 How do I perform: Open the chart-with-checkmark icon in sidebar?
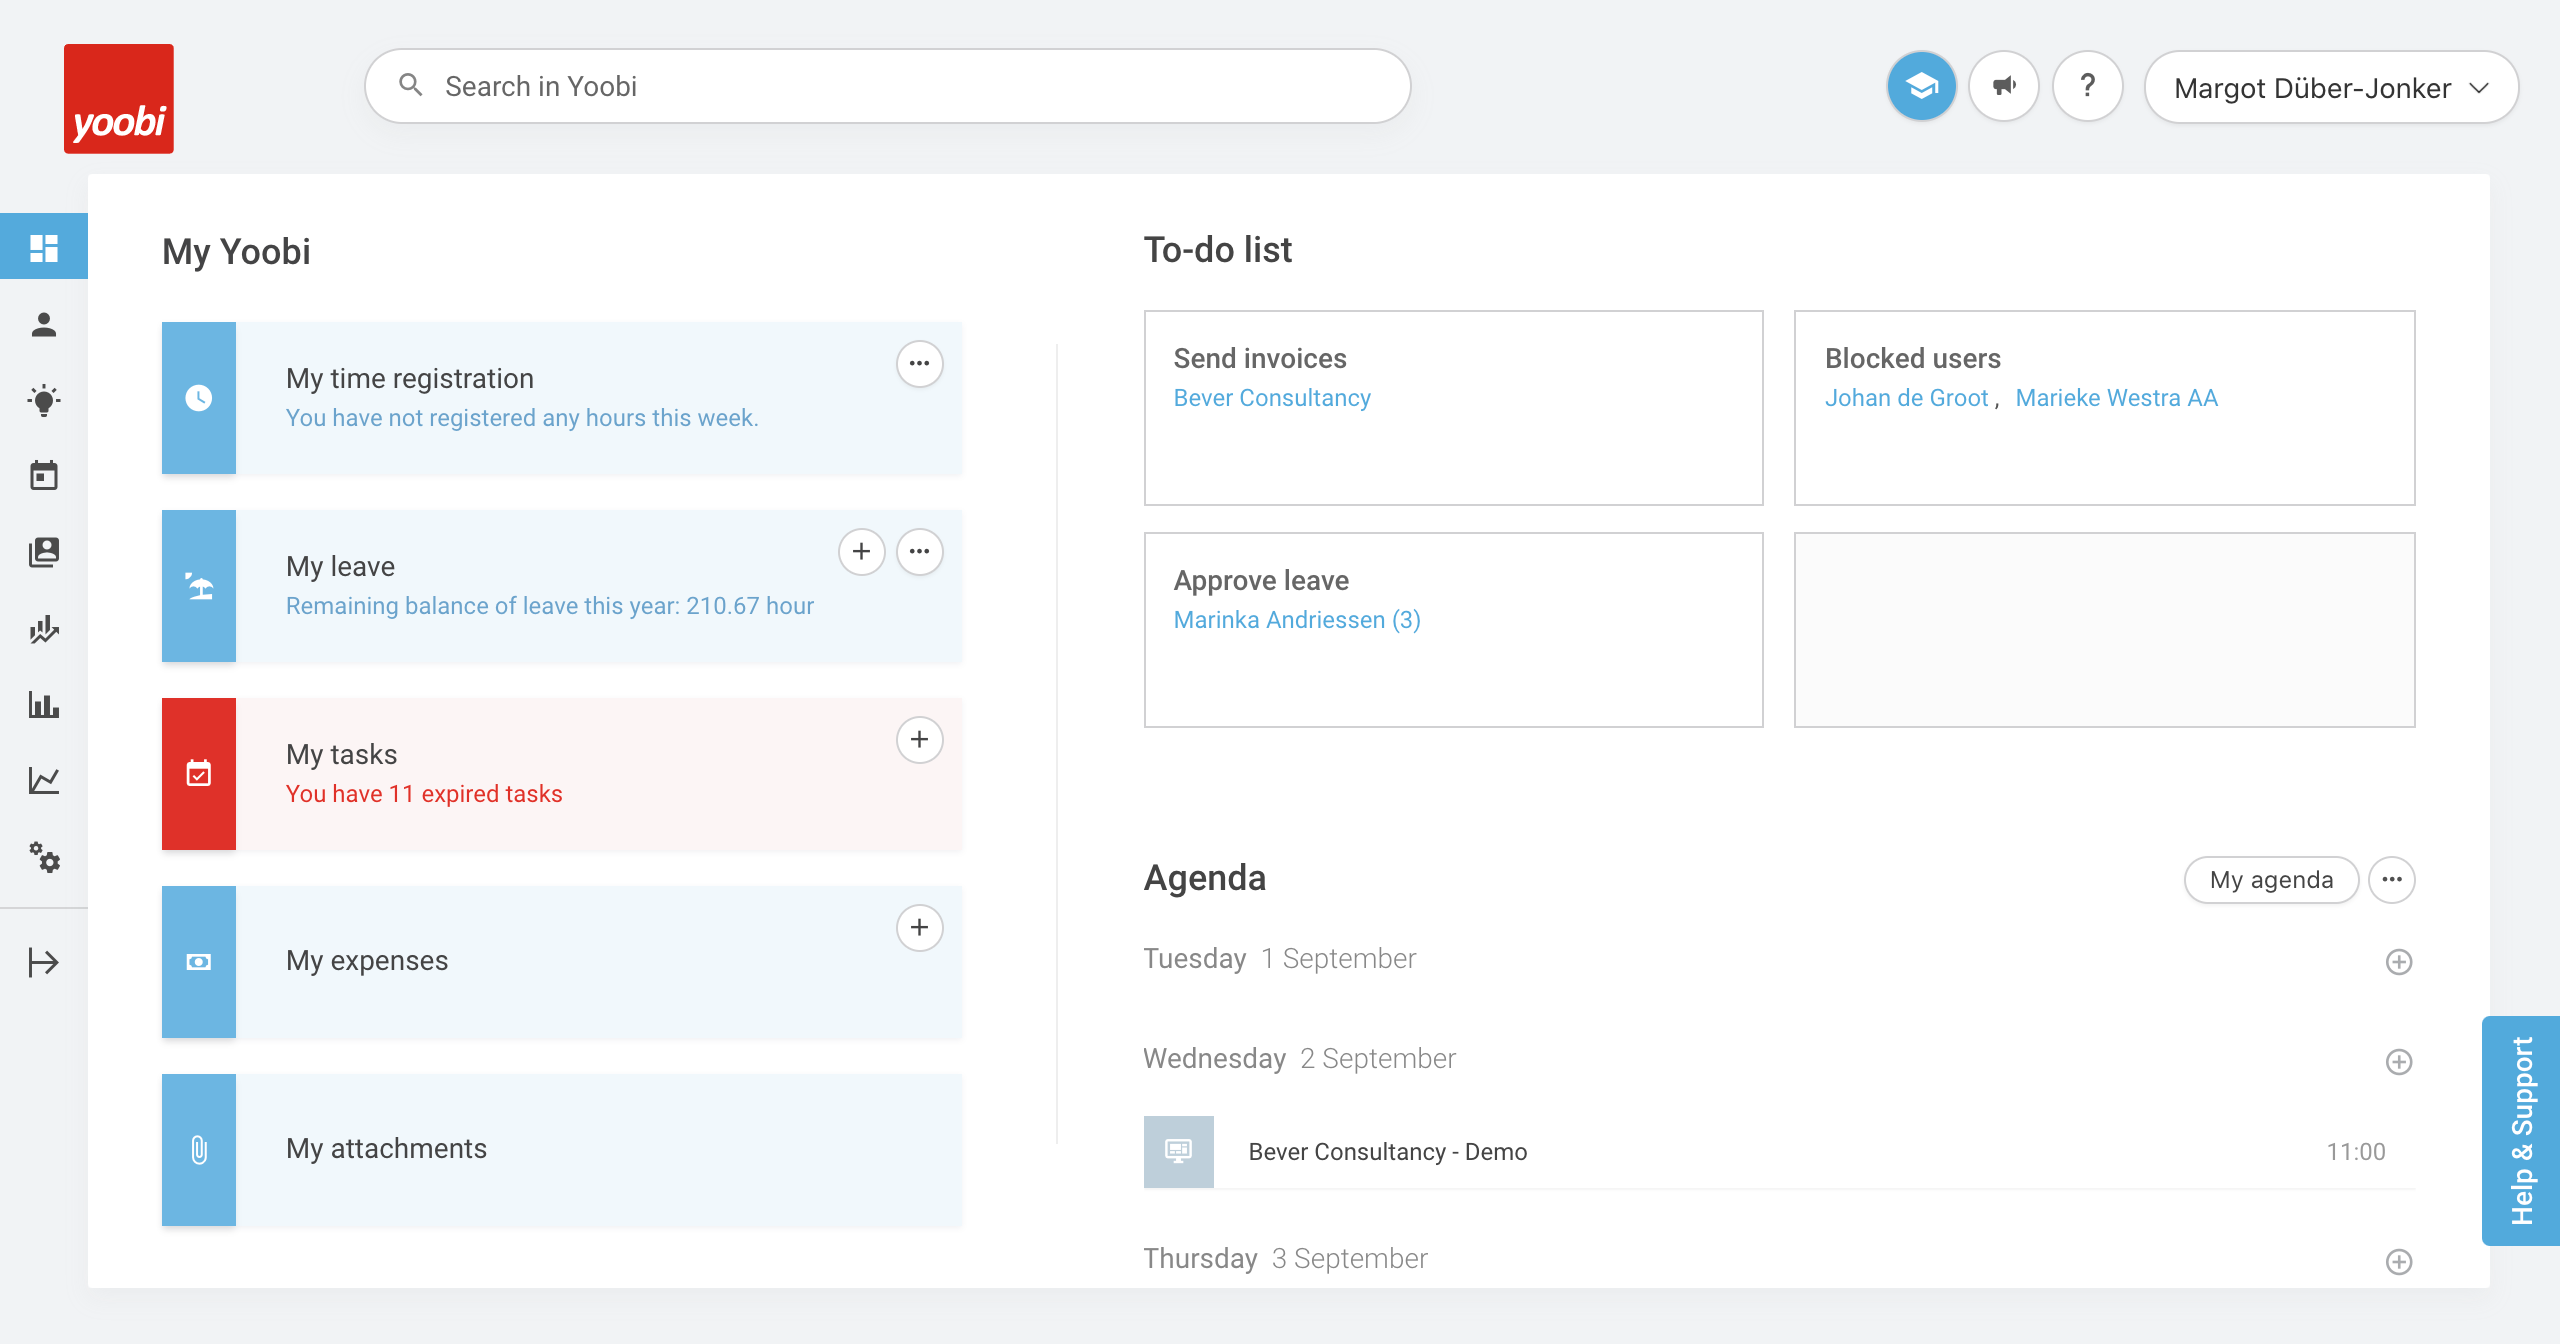pos(44,629)
